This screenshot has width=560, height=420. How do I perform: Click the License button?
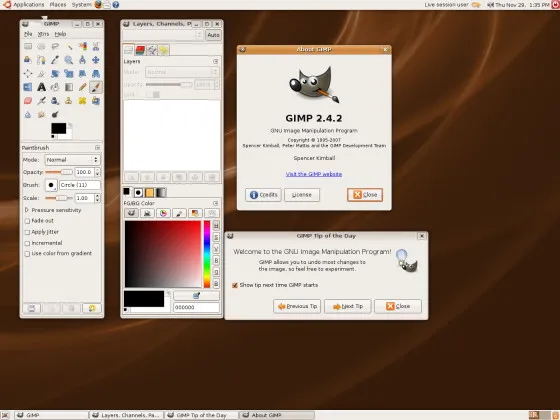302,195
